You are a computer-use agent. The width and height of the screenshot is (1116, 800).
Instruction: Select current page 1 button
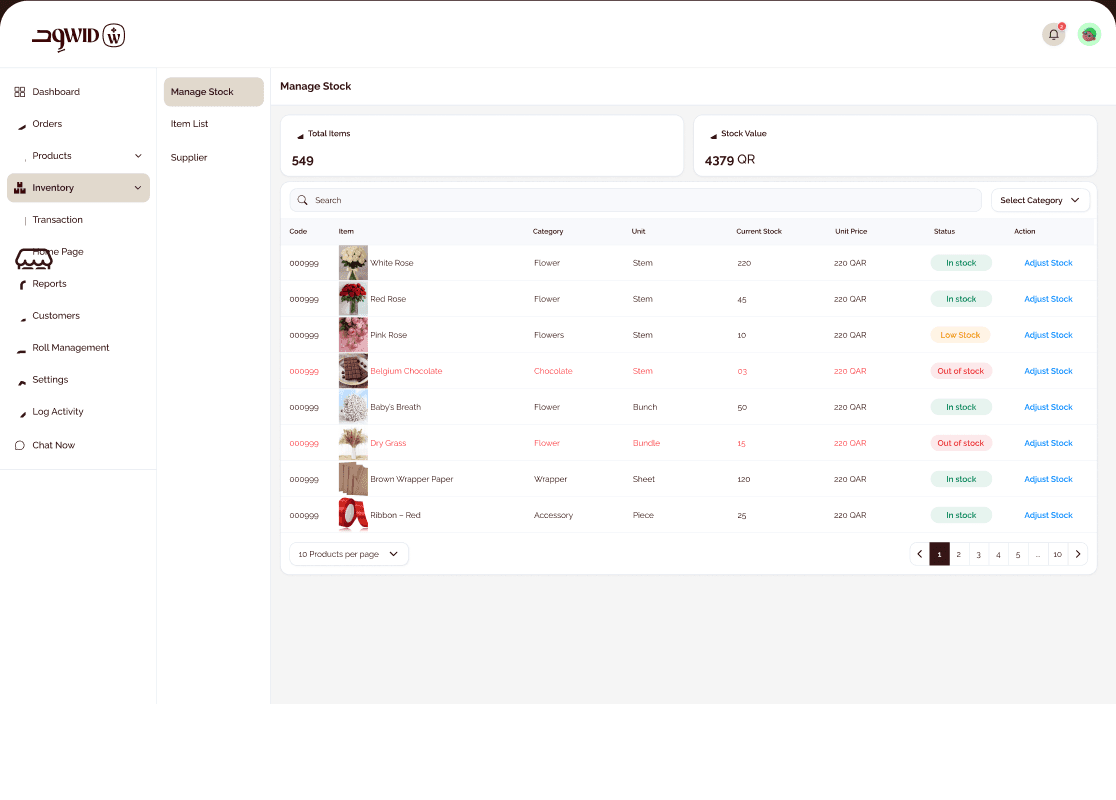coord(939,554)
